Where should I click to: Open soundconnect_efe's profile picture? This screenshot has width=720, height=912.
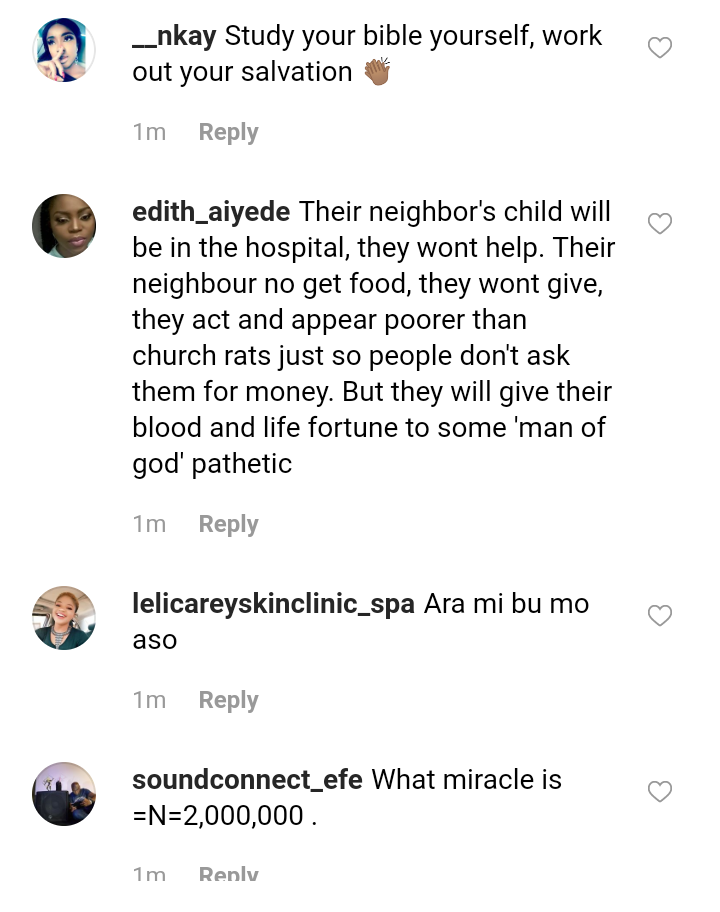[x=64, y=794]
